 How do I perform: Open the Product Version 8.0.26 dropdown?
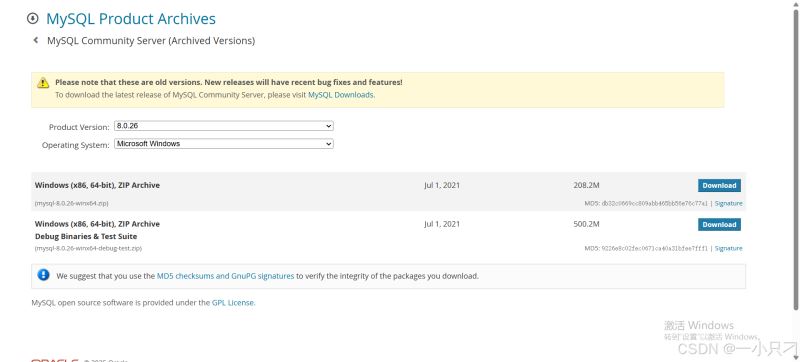(223, 126)
